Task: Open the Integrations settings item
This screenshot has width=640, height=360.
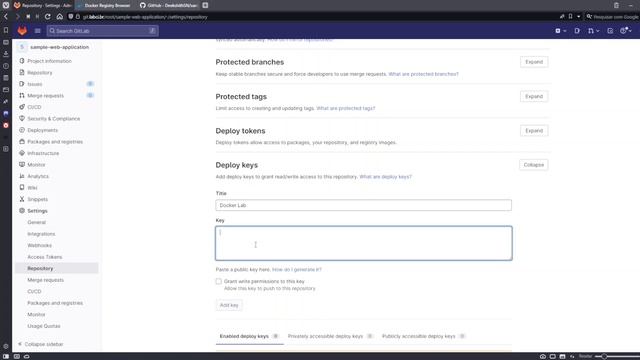Action: 41,234
